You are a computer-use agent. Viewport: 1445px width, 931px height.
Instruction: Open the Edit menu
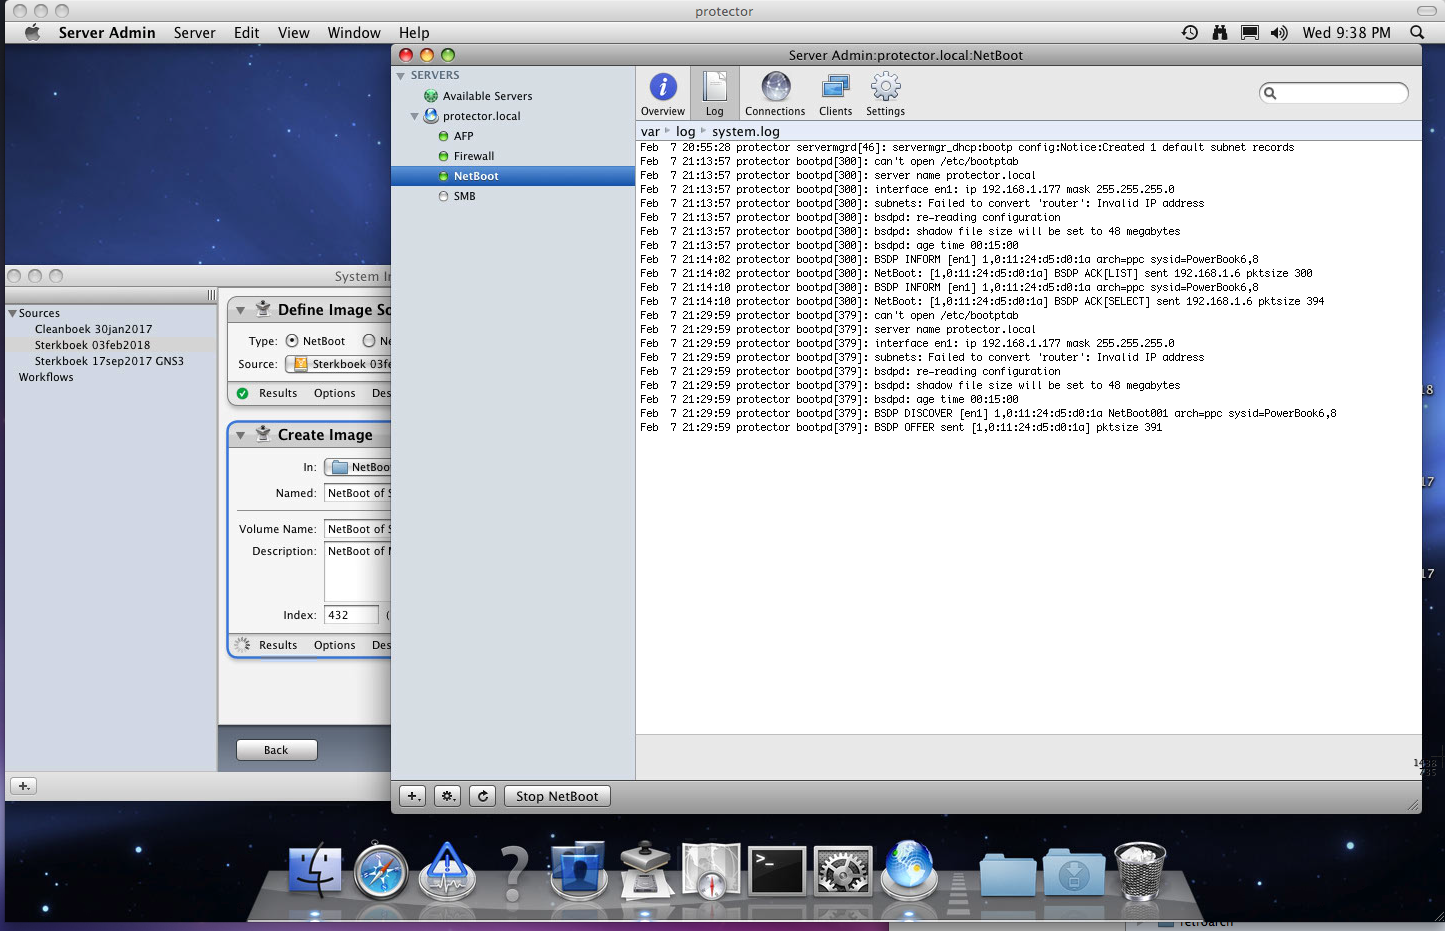246,33
